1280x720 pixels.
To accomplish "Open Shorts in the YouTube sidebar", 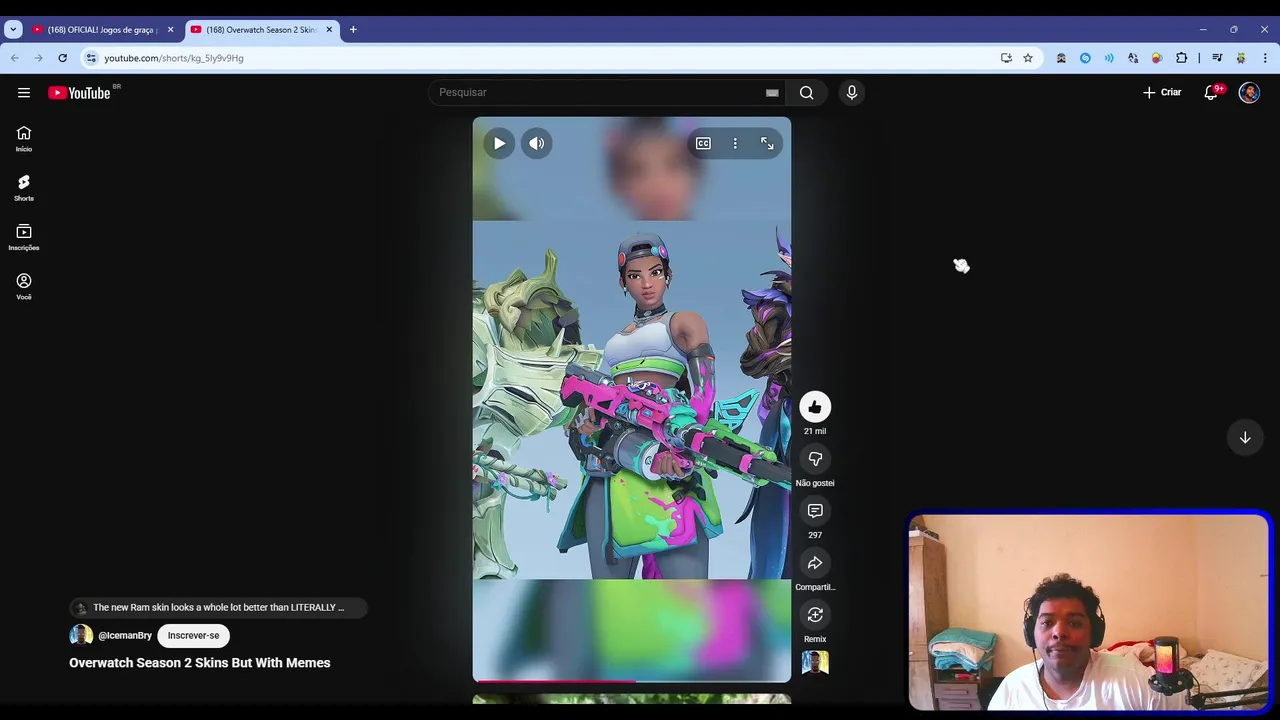I will pos(24,188).
